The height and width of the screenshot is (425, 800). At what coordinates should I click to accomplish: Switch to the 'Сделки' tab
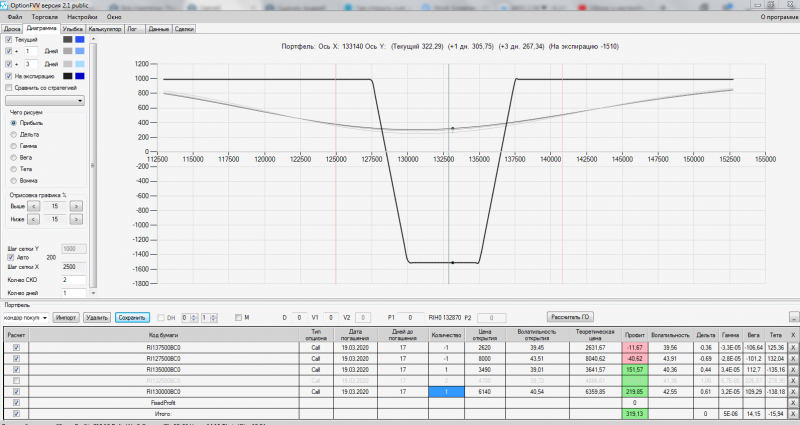[184, 29]
